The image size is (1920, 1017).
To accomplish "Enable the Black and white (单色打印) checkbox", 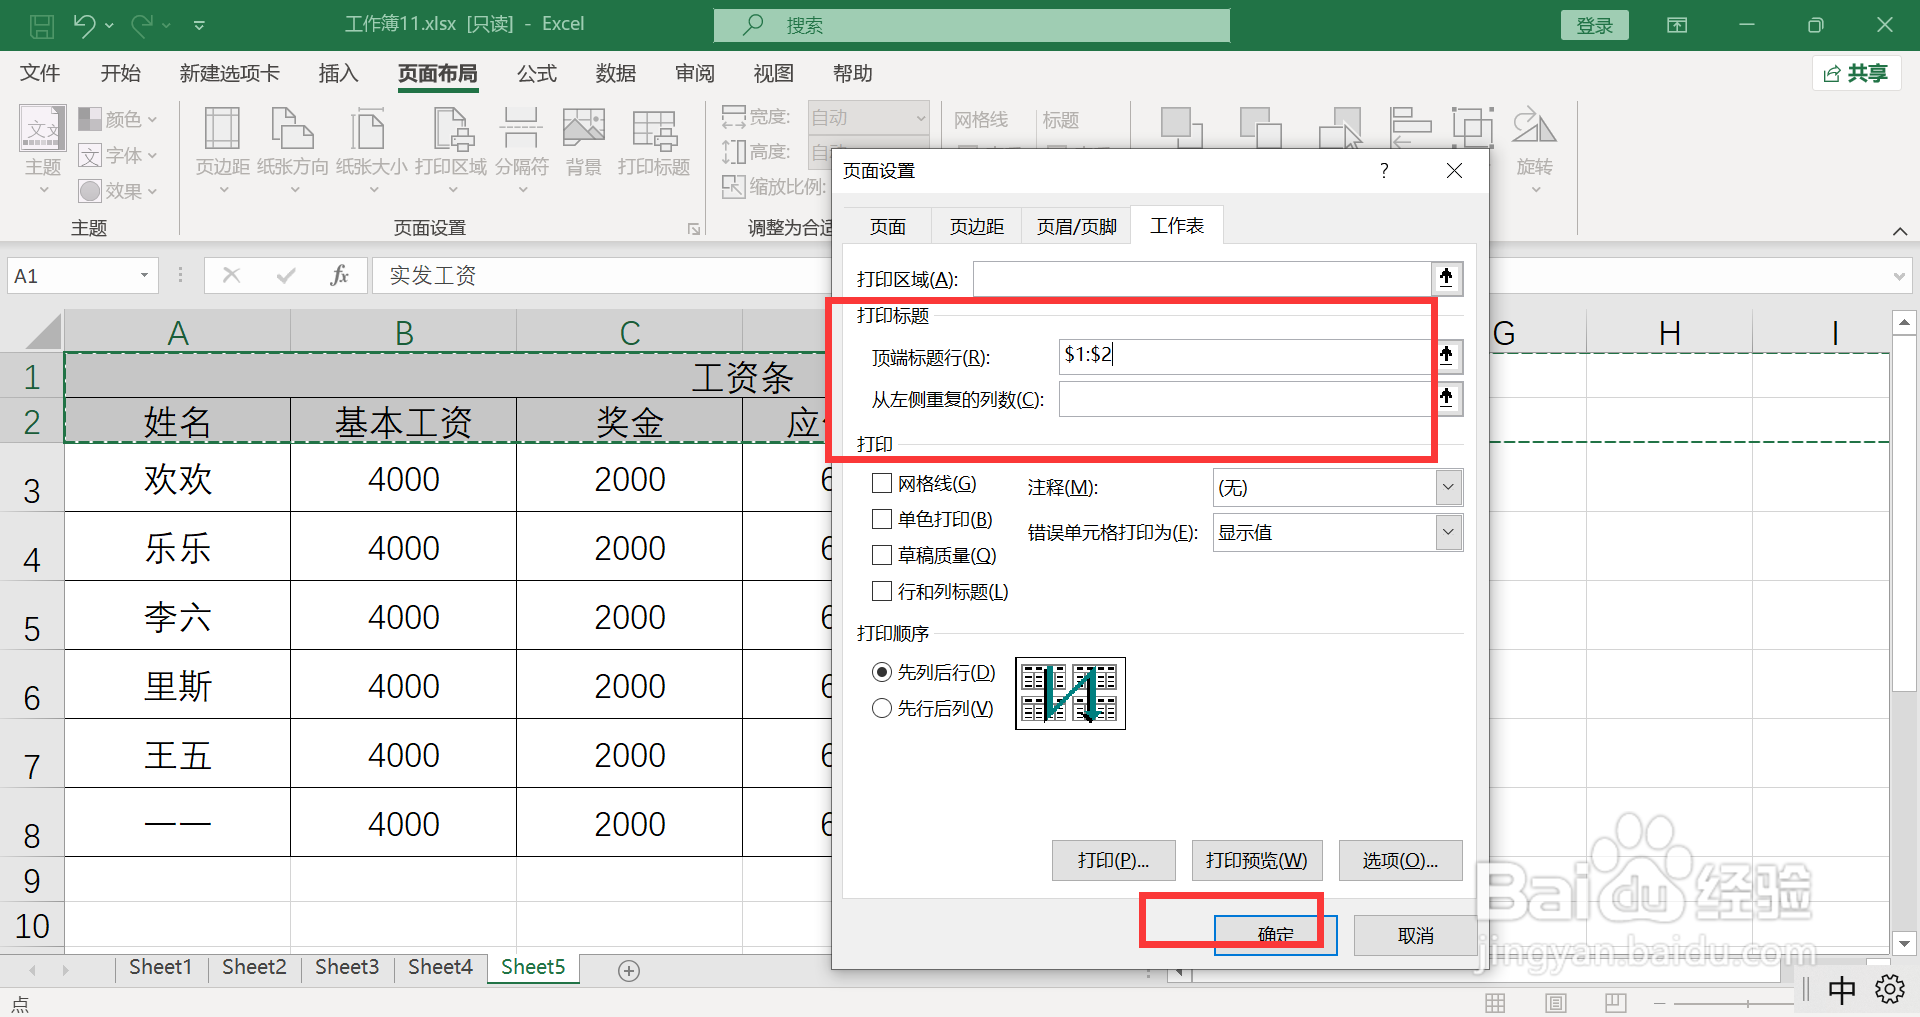I will point(882,519).
